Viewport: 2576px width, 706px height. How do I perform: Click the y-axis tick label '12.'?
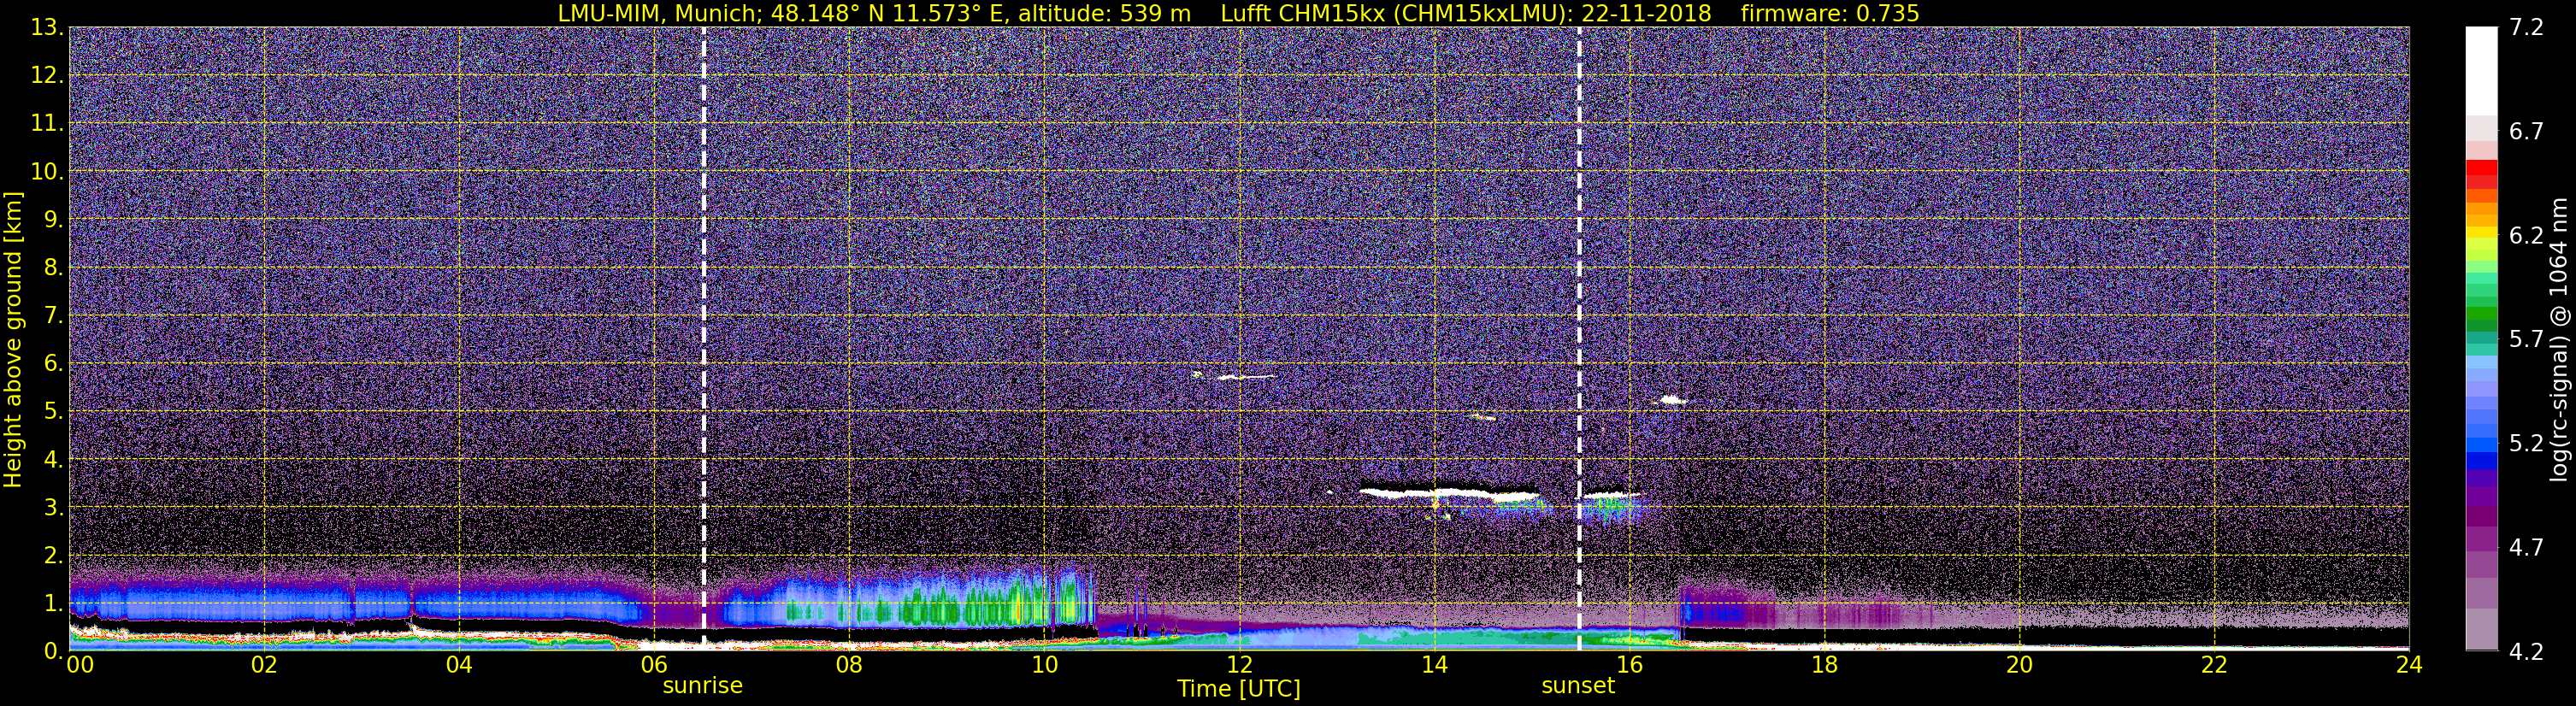point(47,76)
